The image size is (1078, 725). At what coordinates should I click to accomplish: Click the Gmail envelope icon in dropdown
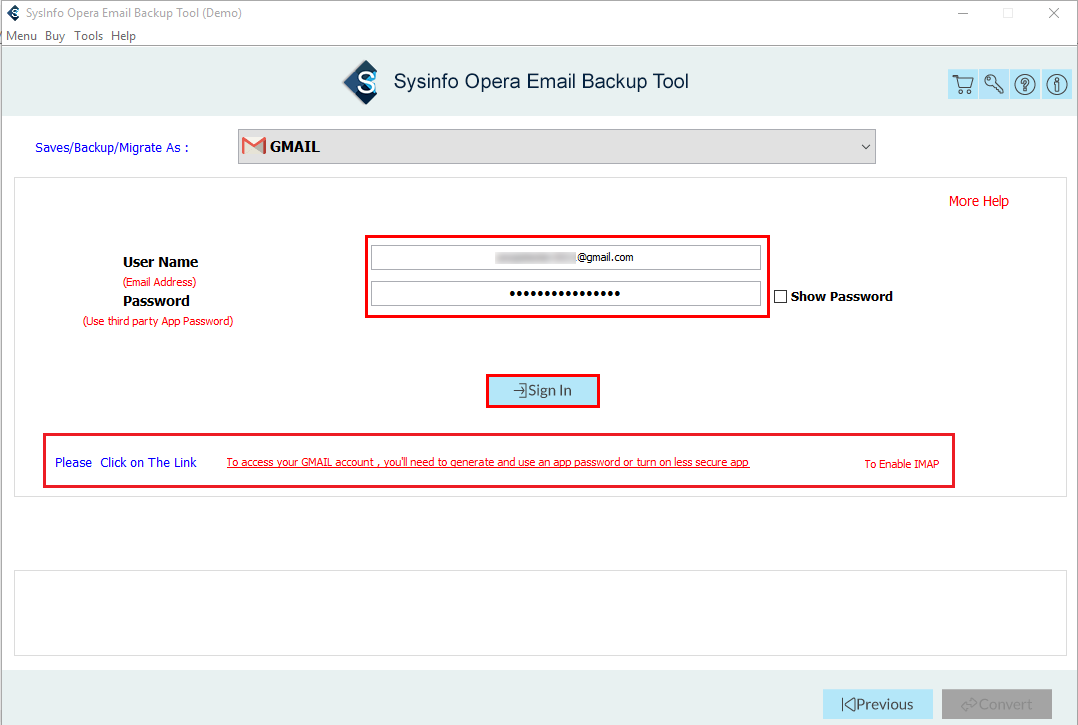254,146
